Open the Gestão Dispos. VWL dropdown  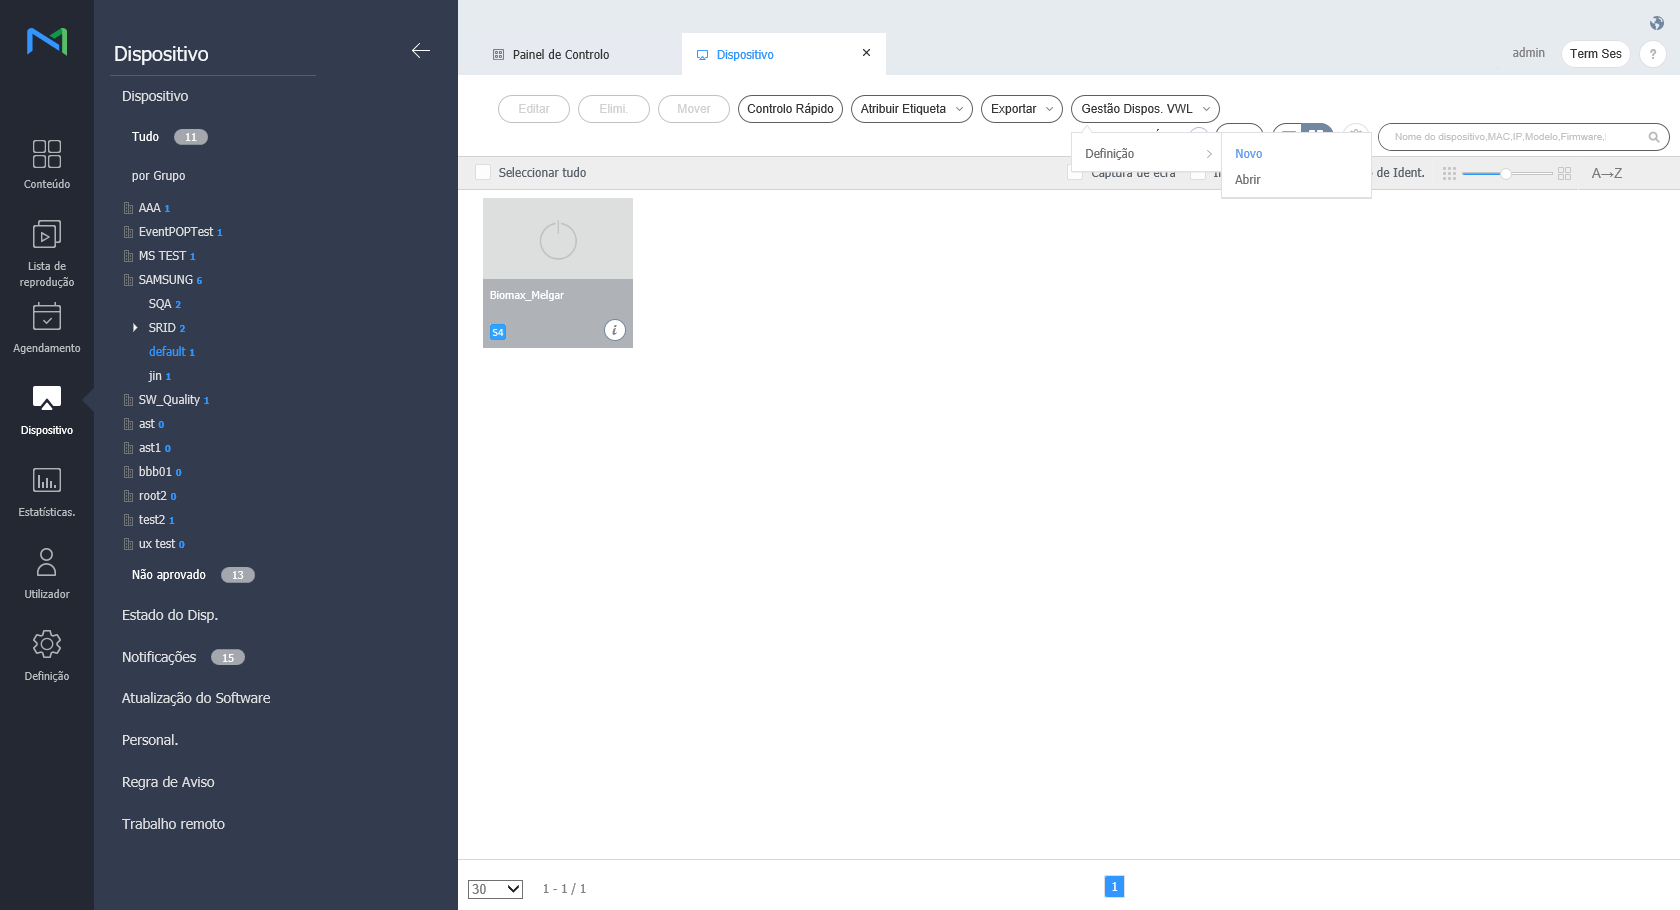1145,109
